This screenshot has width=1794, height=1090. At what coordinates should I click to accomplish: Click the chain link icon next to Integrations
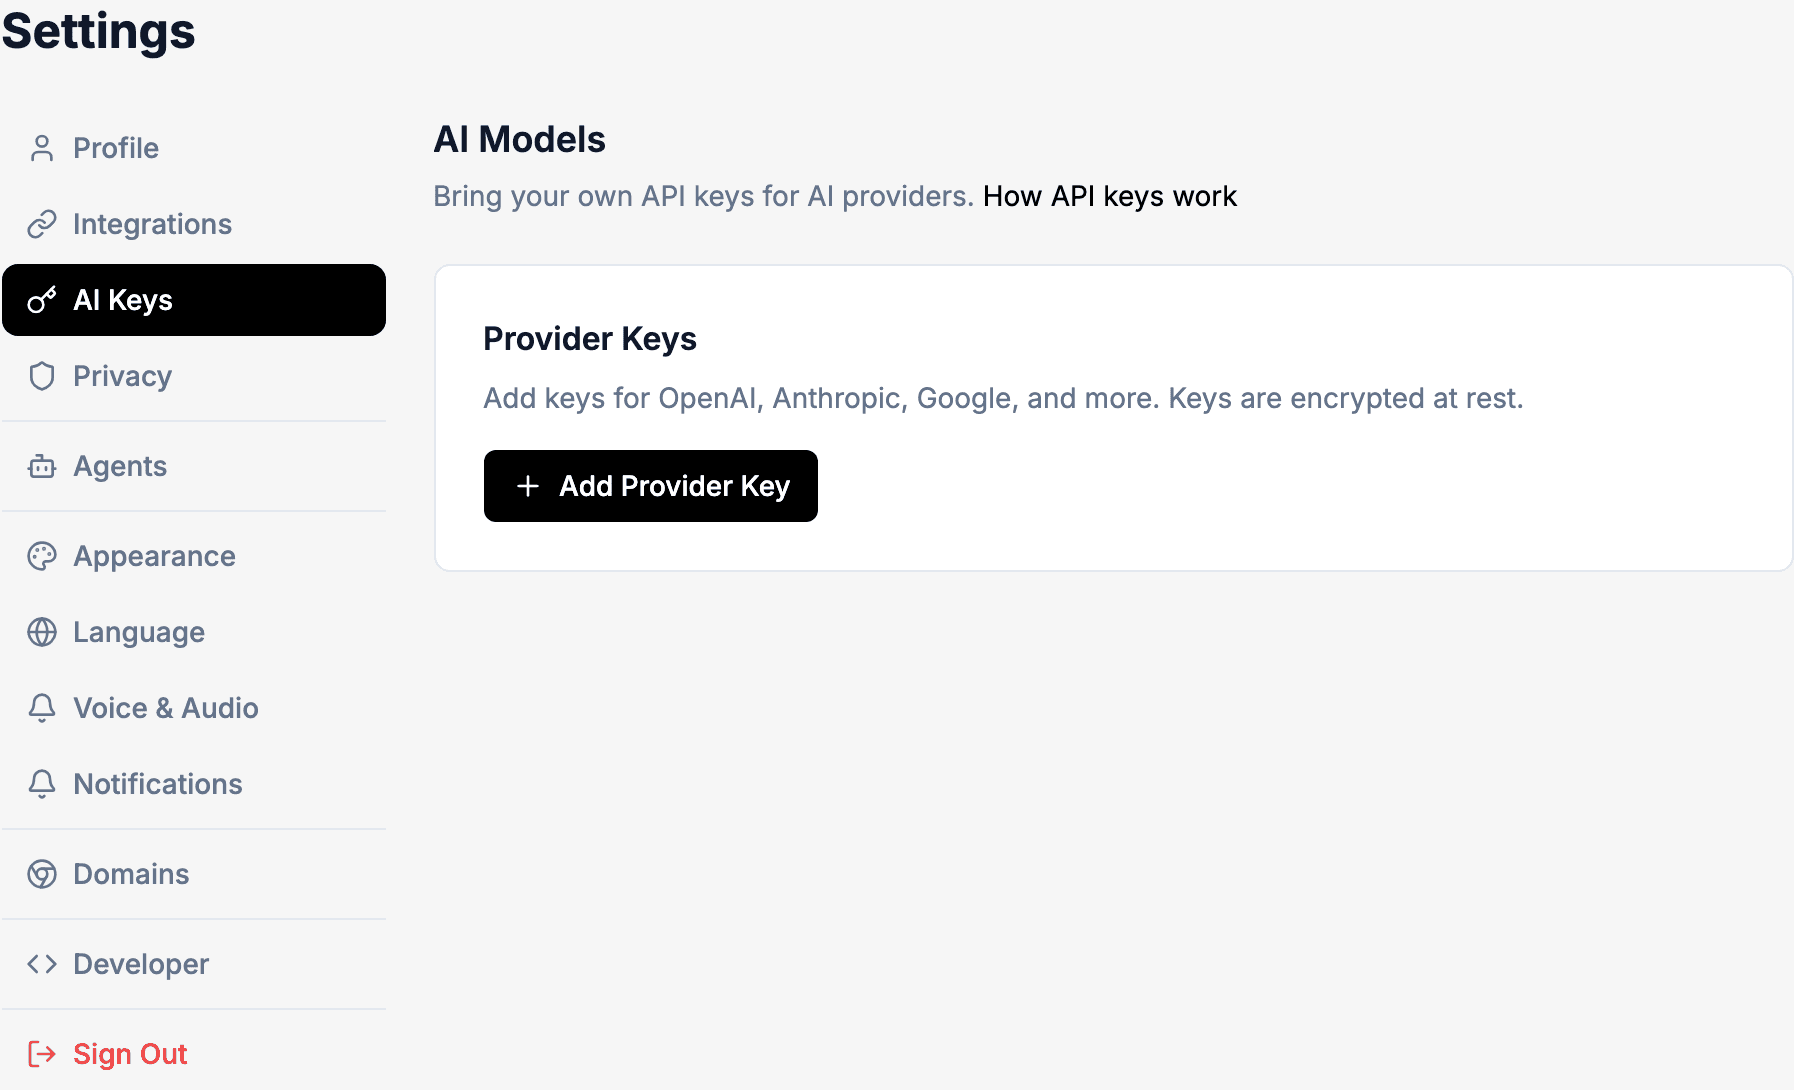[x=42, y=224]
